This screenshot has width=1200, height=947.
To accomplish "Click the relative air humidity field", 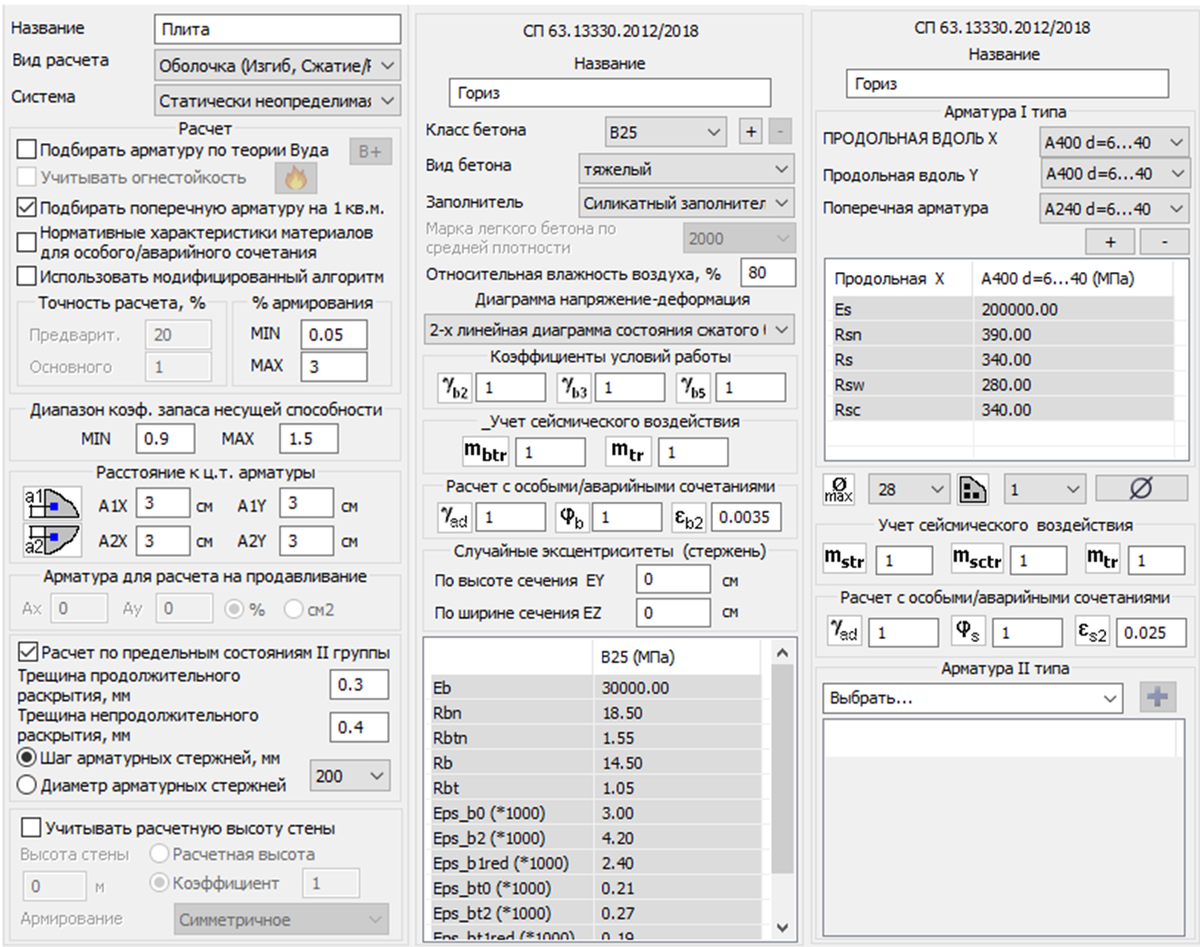I will [768, 273].
